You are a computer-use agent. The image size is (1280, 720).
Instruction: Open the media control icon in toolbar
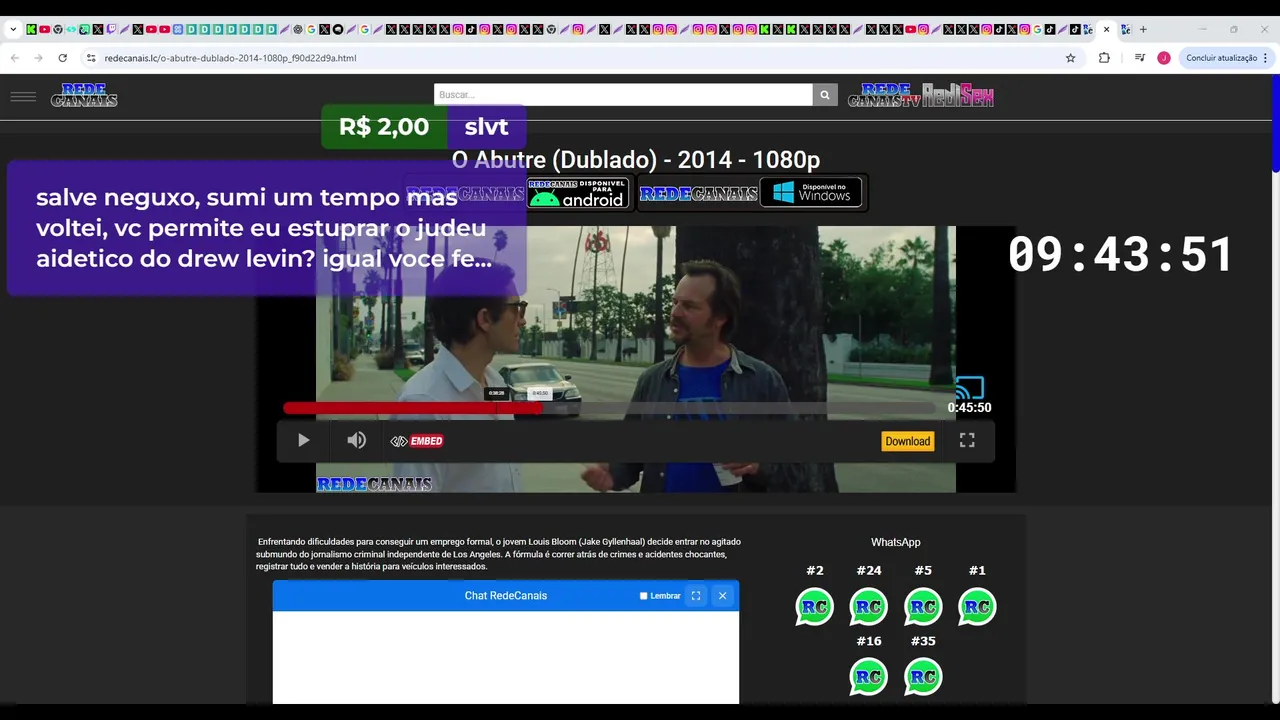(x=1140, y=58)
